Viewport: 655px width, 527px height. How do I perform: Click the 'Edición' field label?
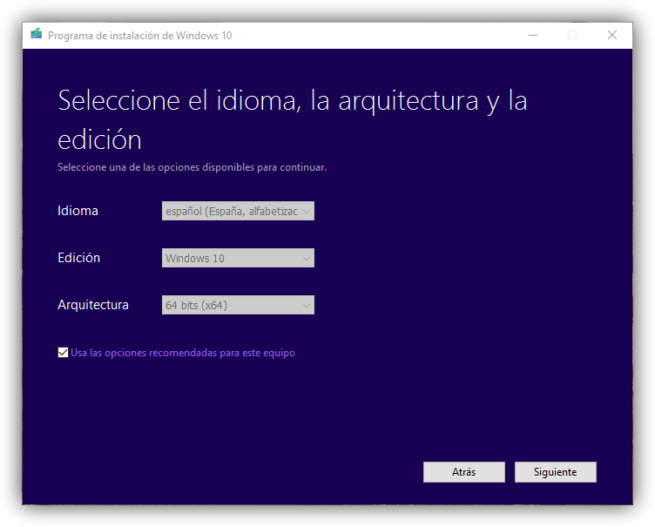pos(79,258)
